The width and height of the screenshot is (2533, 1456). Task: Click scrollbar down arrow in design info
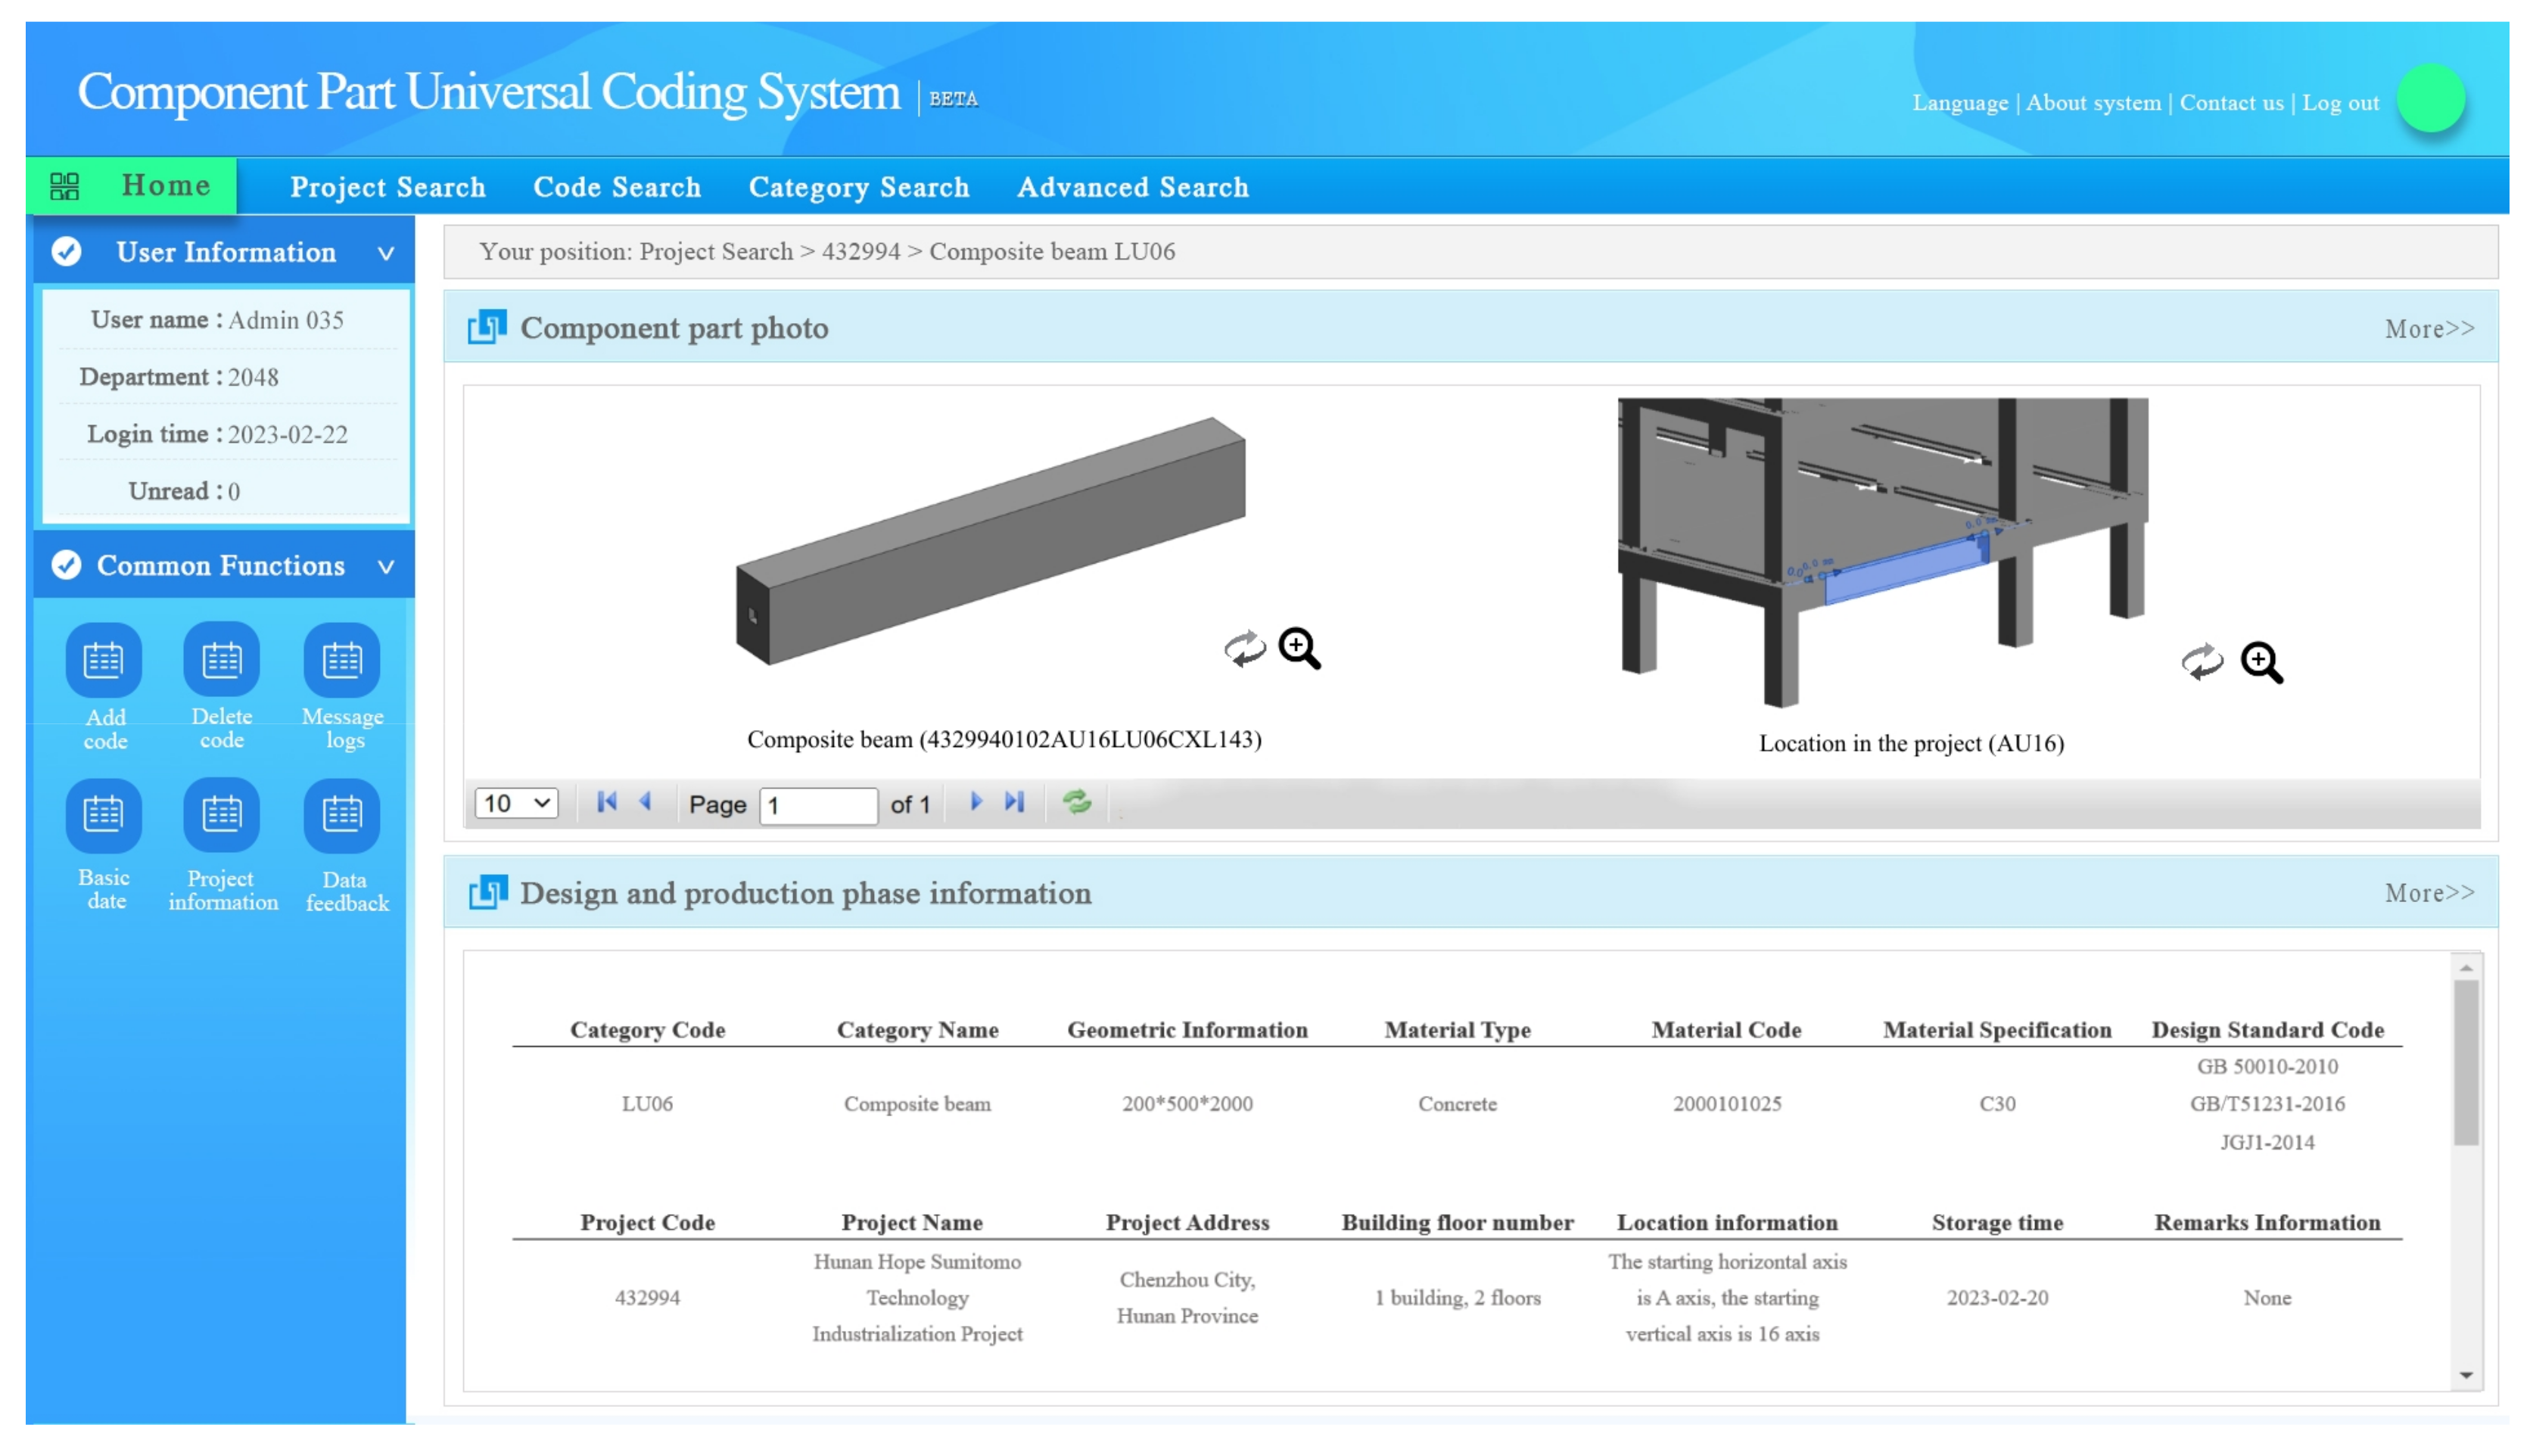tap(2465, 1375)
